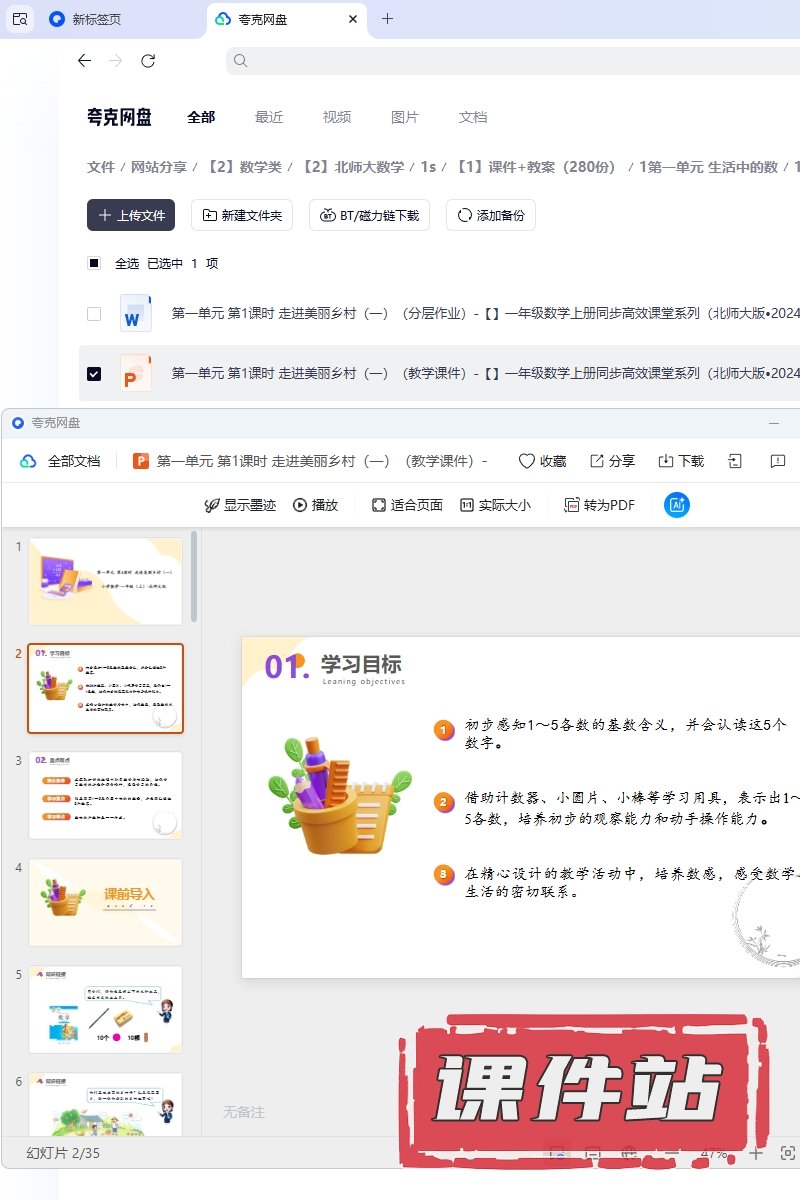Click the zoom in plus button

756,1153
